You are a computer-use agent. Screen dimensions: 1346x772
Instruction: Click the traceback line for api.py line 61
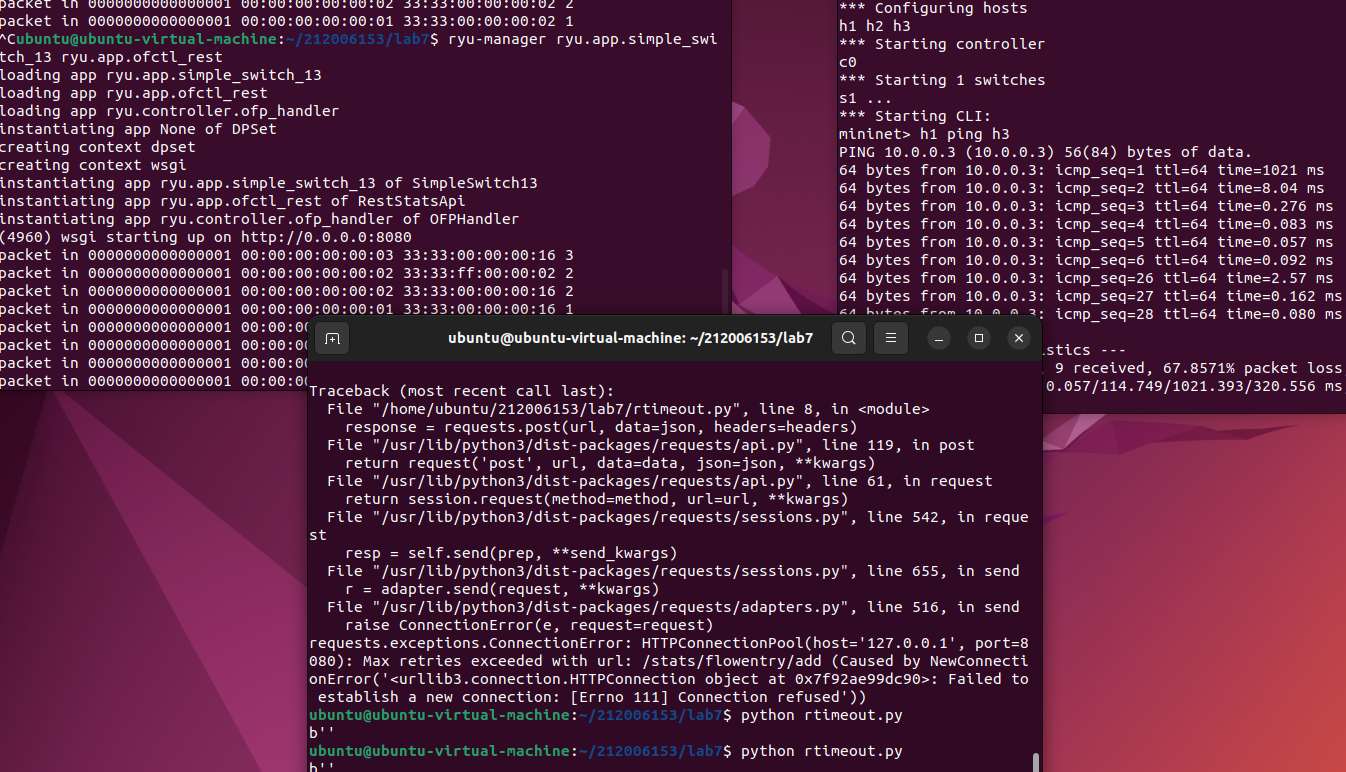(x=660, y=481)
